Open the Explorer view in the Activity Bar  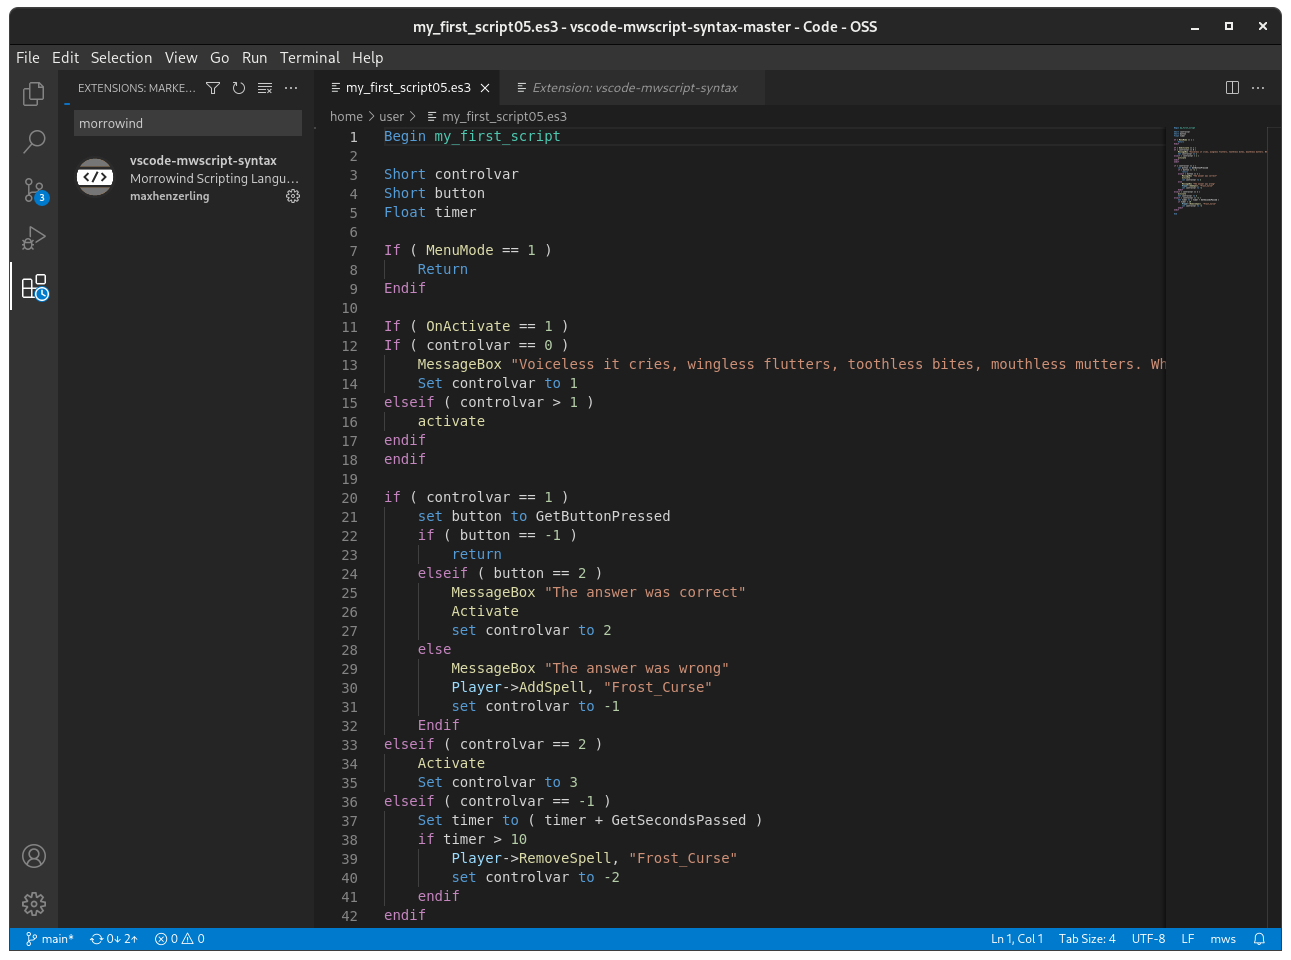[x=33, y=92]
